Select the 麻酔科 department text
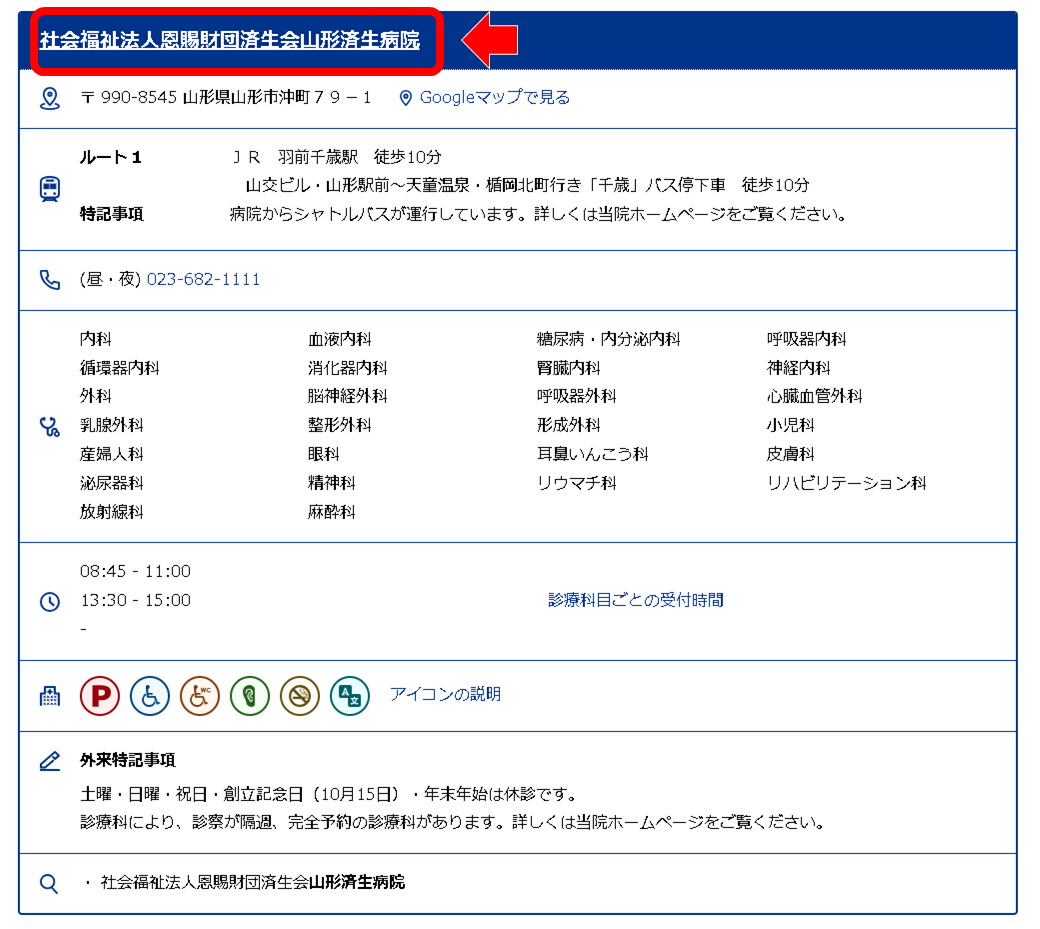The image size is (1040, 929). (332, 512)
